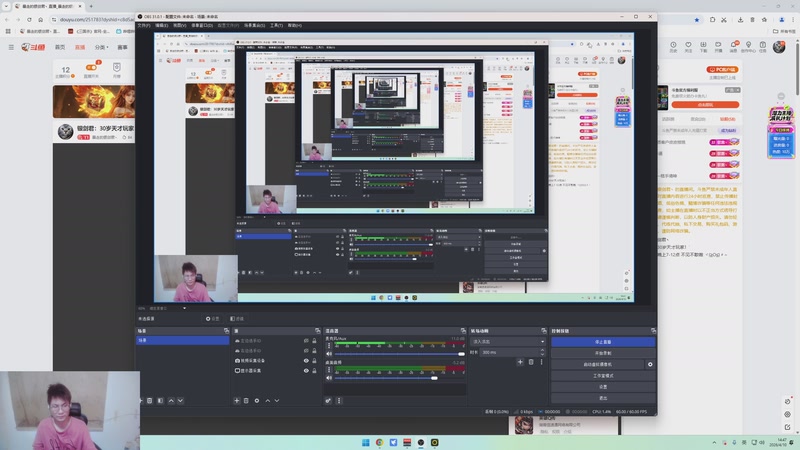Click the Mic/Aux volume slider
Viewport: 800px width, 450px height.
(x=399, y=354)
